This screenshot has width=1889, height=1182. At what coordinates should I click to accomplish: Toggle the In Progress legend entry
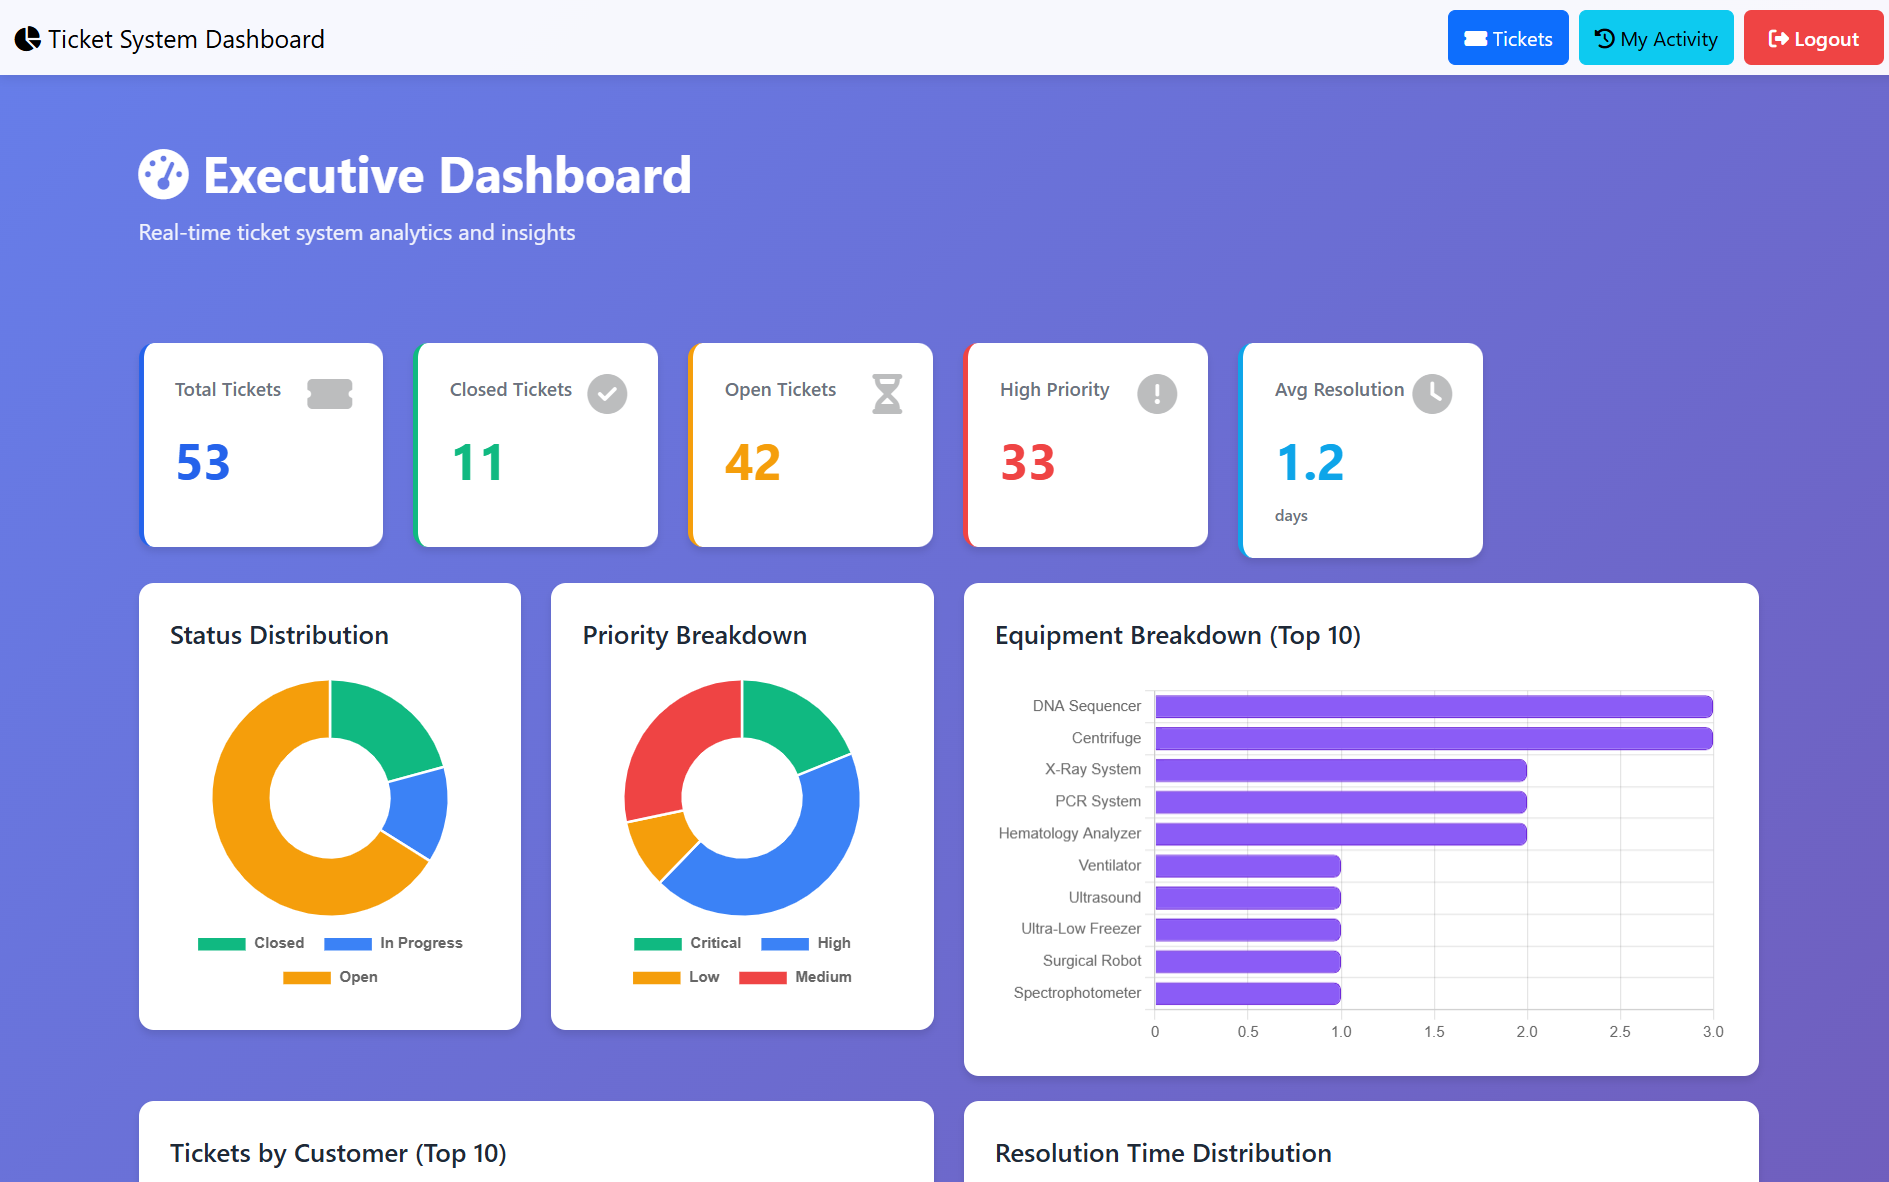point(393,942)
